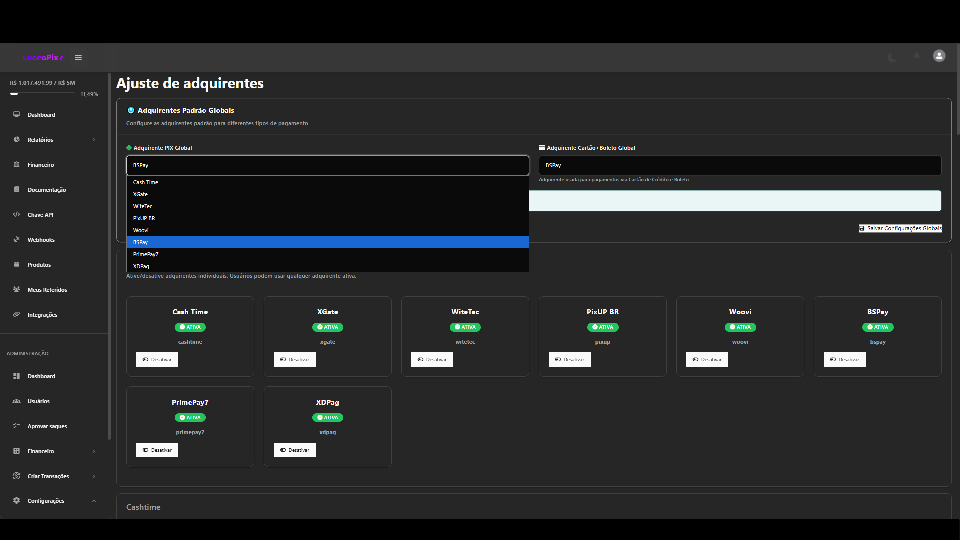This screenshot has width=960, height=540.
Task: Click the Chave API code icon
Action: 17,215
